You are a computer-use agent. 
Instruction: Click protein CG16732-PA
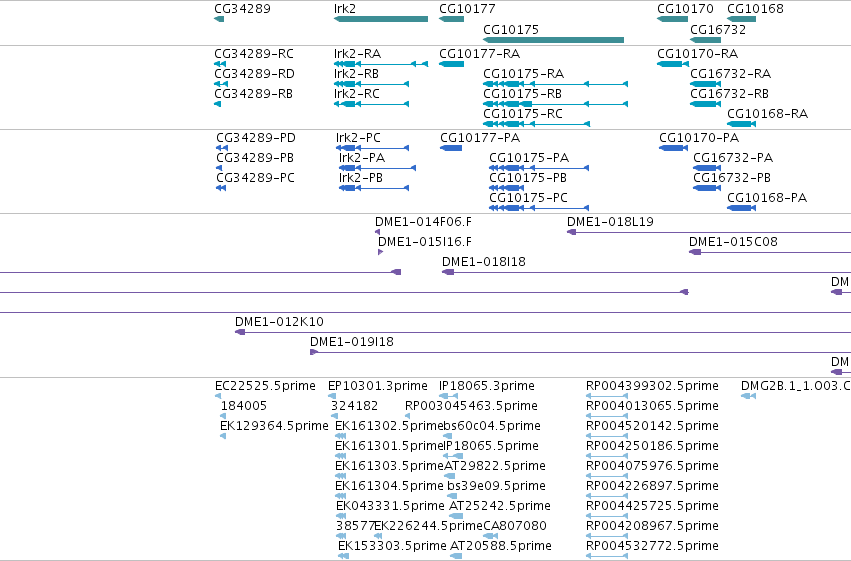733,158
